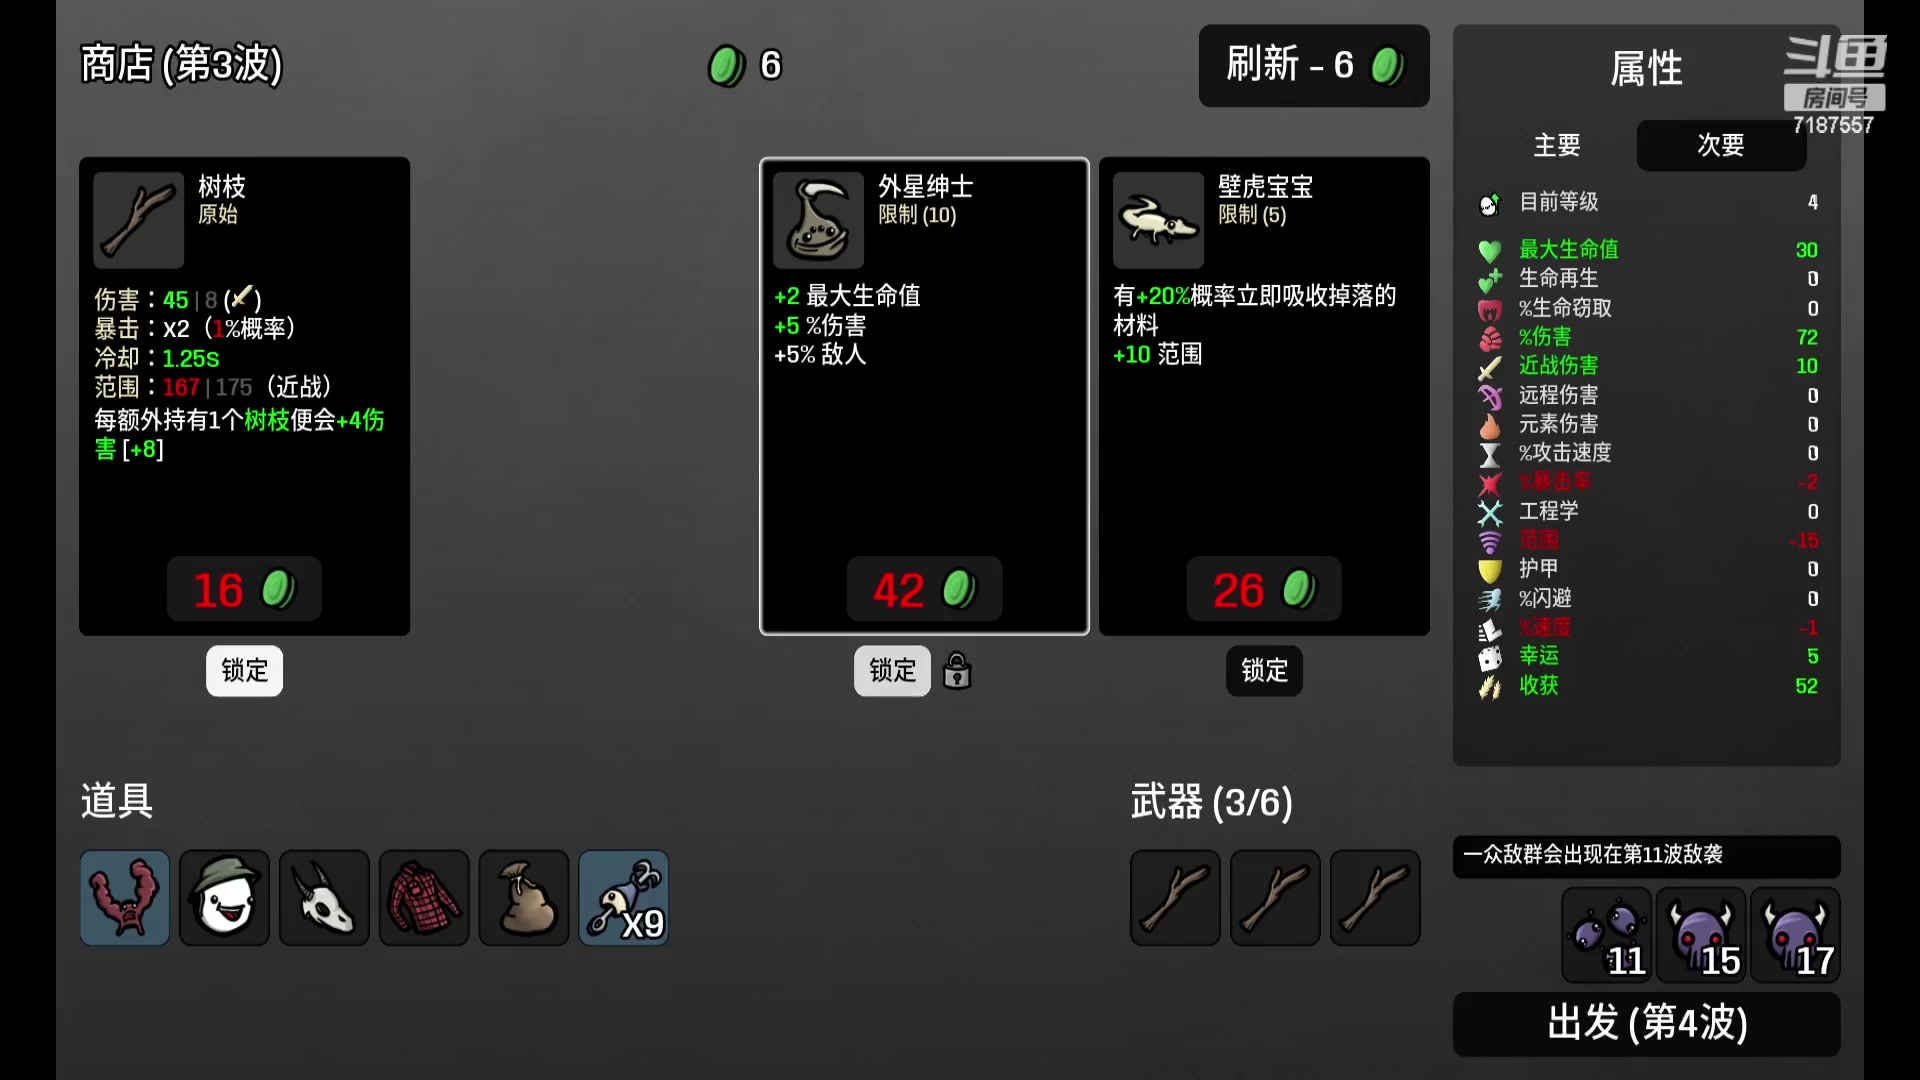This screenshot has width=1920, height=1080.
Task: Switch to the 次要 attributes tab
Action: click(x=1721, y=145)
